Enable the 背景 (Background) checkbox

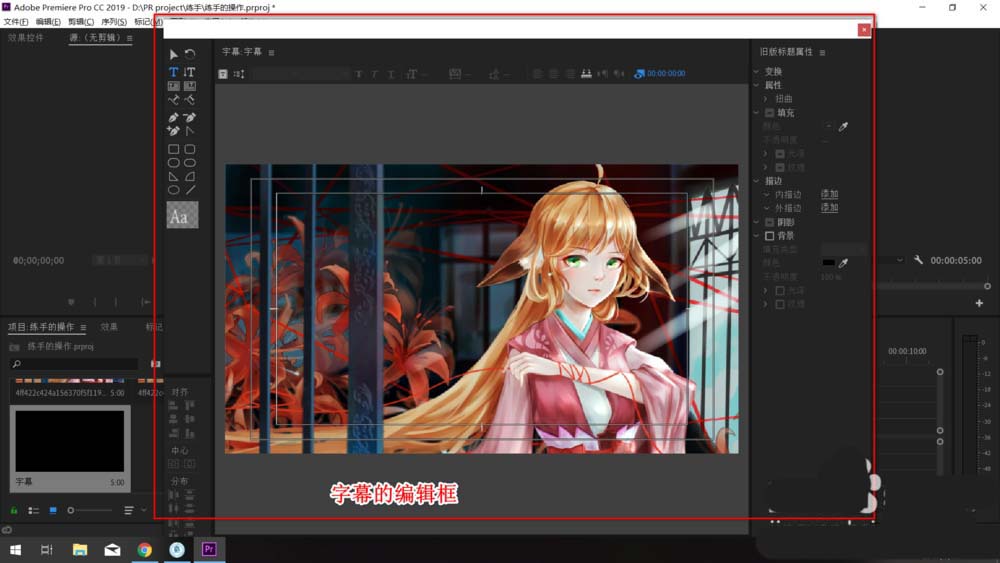[769, 236]
